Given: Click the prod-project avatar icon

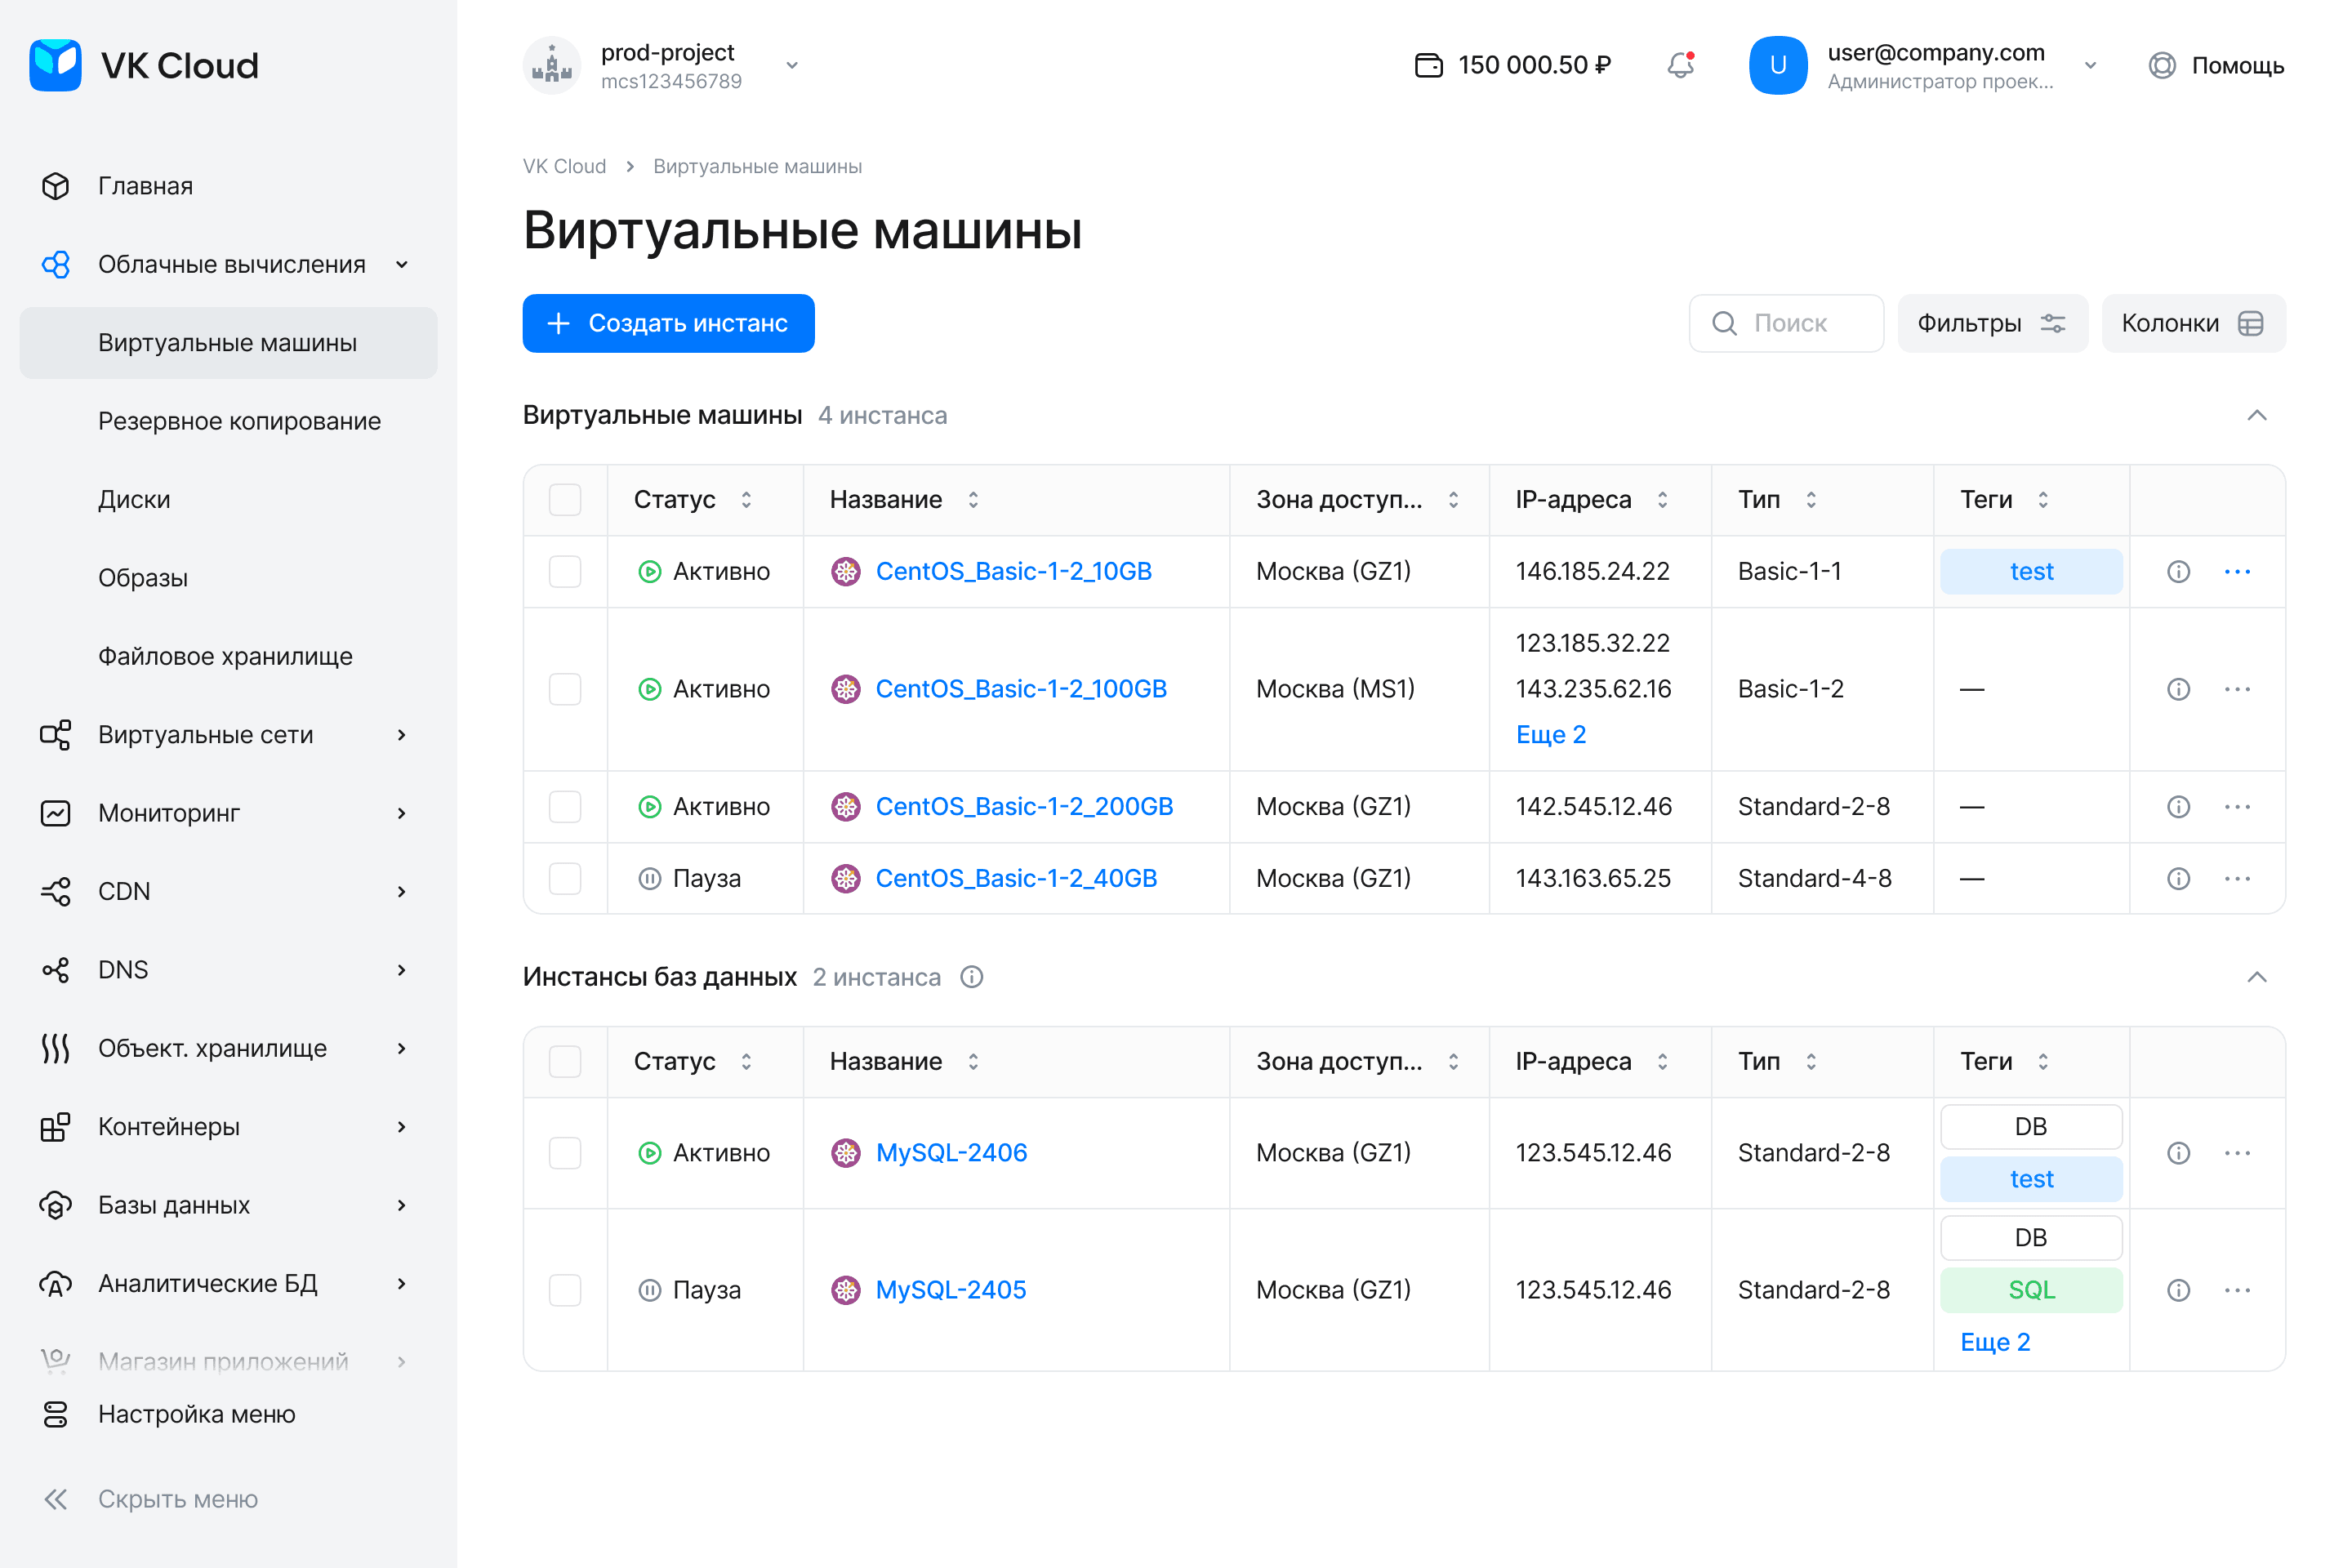Looking at the screenshot, I should 551,65.
